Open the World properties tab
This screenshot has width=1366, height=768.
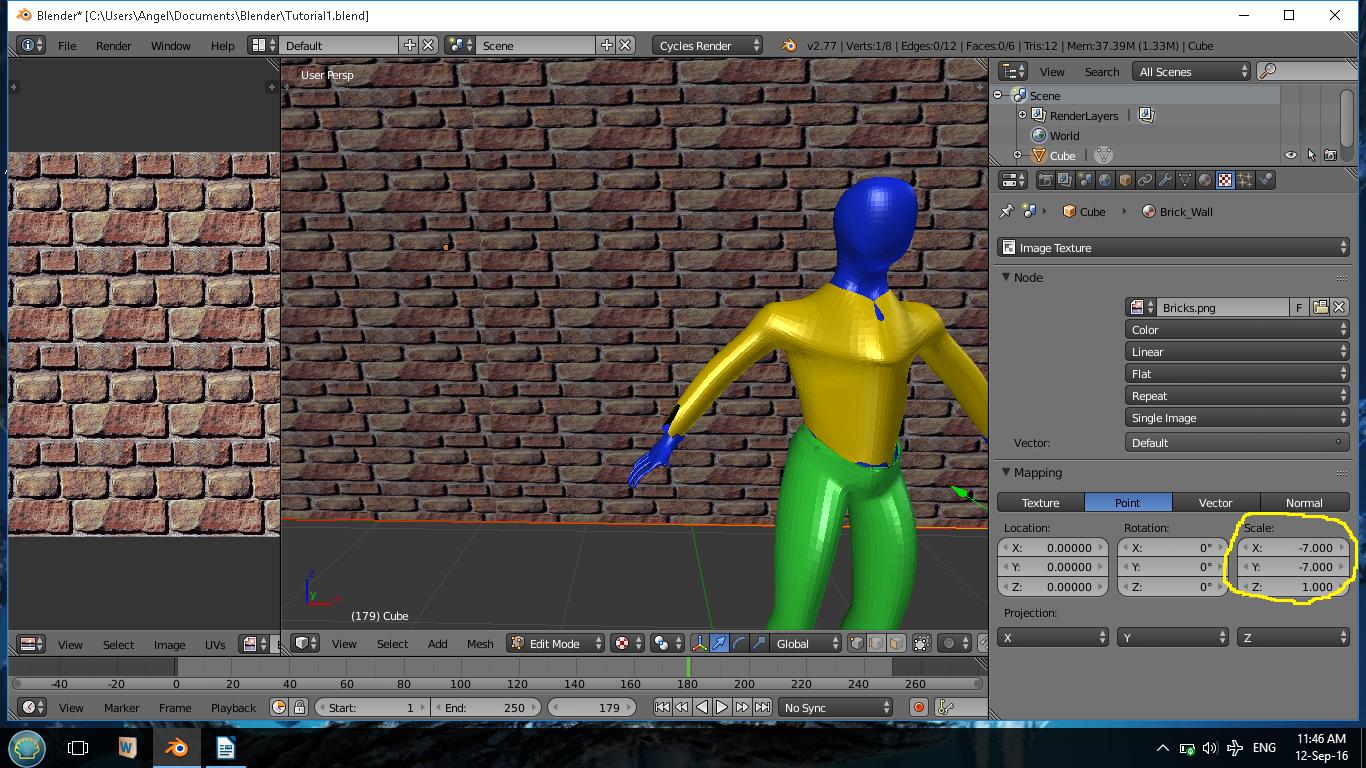pyautogui.click(x=1105, y=180)
